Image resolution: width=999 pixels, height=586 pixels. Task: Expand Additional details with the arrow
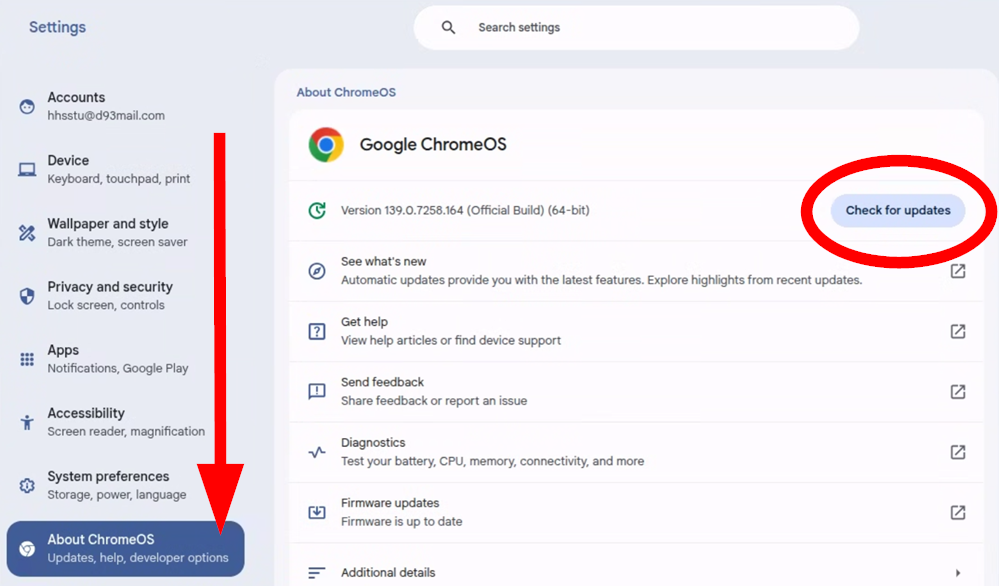coord(957,573)
